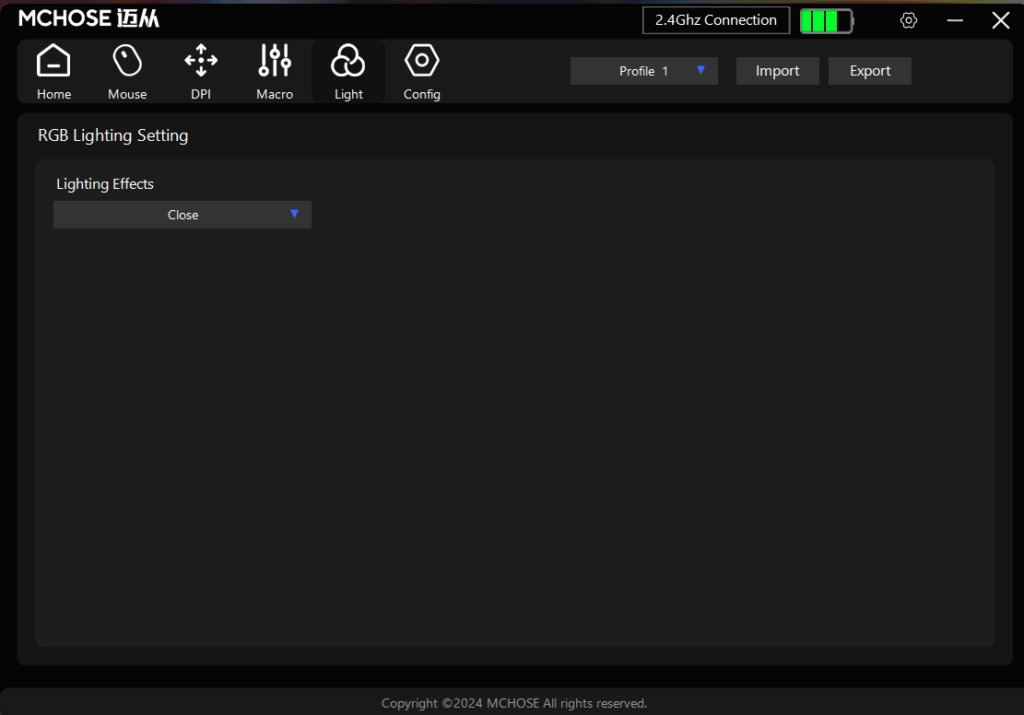Switch to the Macro tab label
This screenshot has width=1024, height=715.
coord(274,94)
